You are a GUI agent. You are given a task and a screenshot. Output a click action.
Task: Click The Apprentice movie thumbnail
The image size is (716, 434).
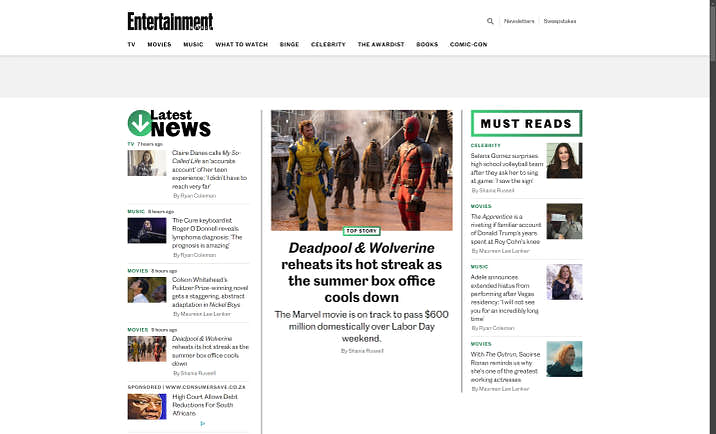(x=564, y=221)
